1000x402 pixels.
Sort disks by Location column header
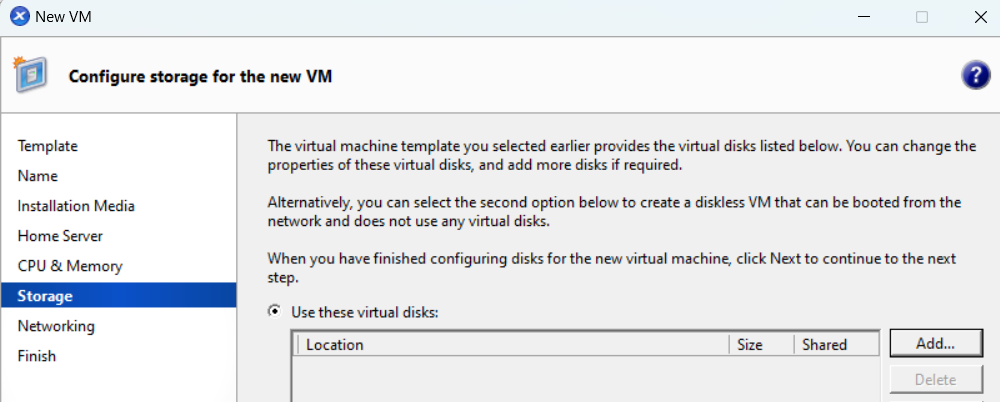[x=513, y=345]
